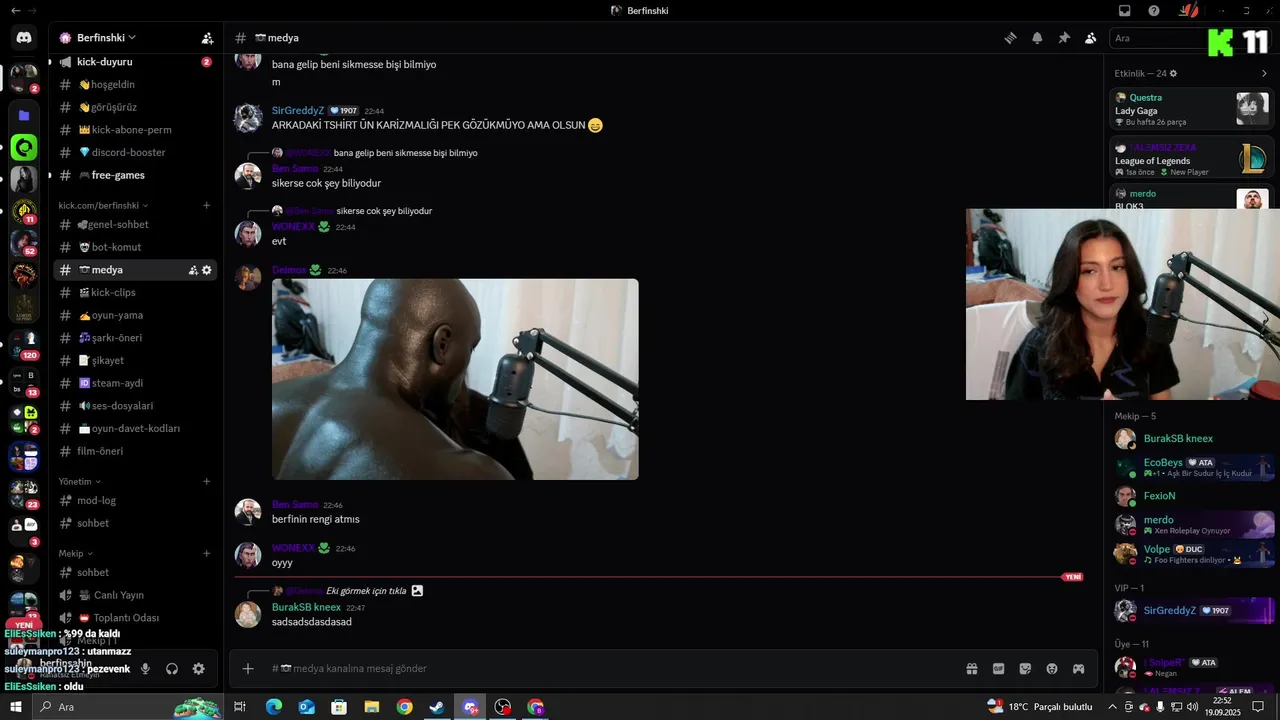This screenshot has height=720, width=1280.
Task: Click Eki görmek için tıkla reply link
Action: click(366, 591)
